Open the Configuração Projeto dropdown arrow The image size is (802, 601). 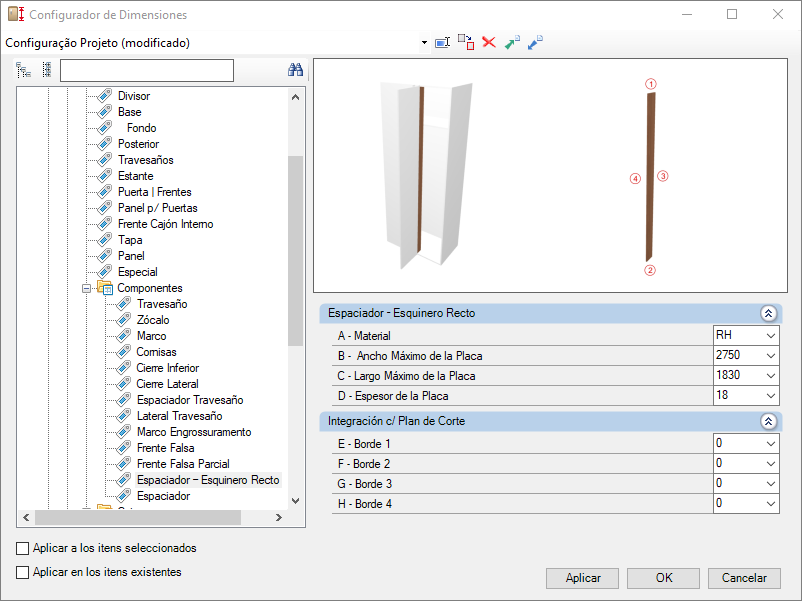point(424,43)
